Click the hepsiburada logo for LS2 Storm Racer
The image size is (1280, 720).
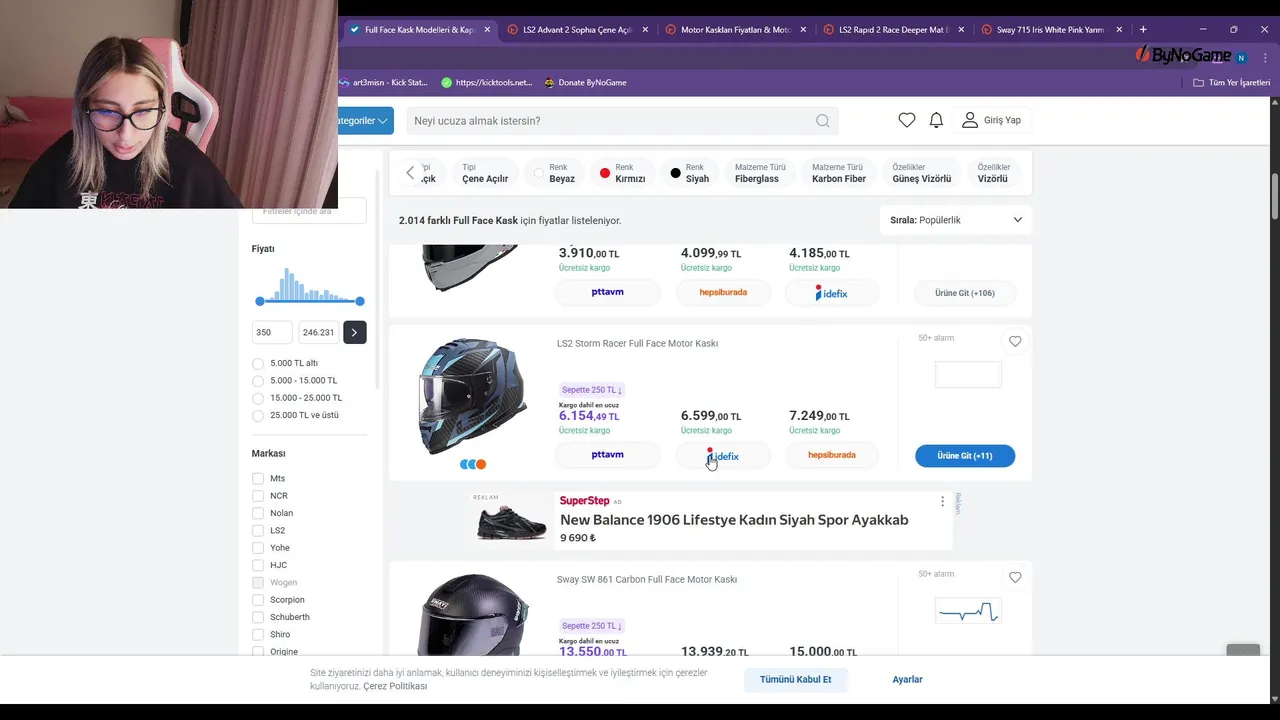(x=832, y=455)
